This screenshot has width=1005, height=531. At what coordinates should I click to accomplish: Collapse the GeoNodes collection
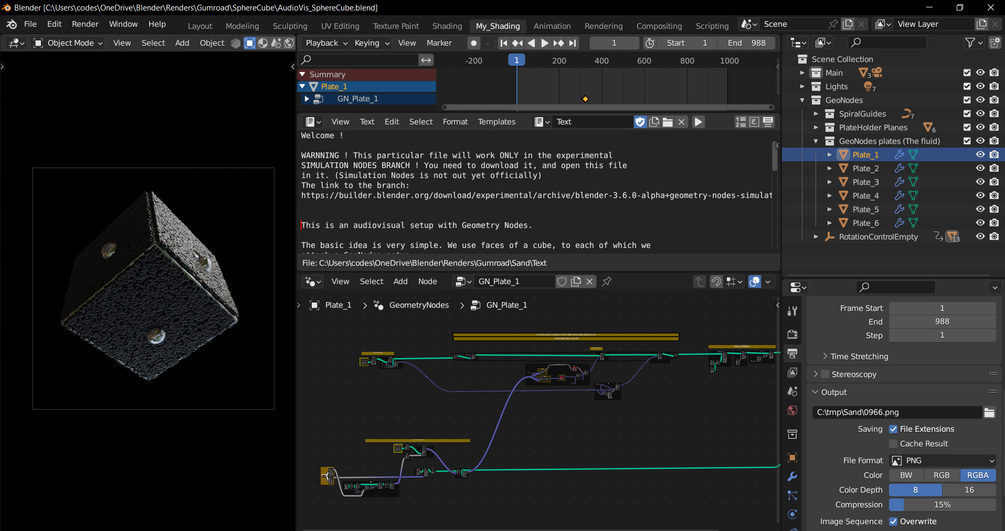(802, 100)
